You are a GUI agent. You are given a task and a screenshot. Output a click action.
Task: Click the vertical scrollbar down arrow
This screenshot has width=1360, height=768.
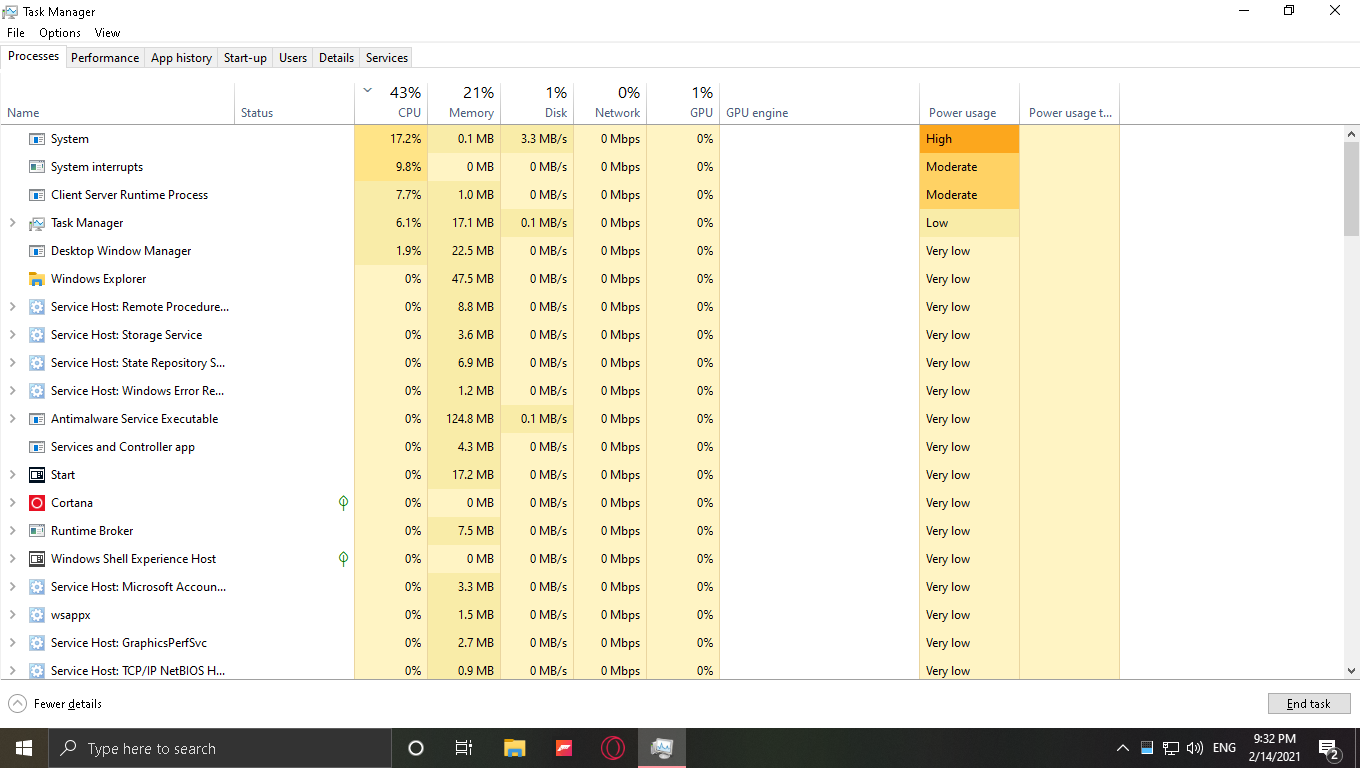point(1351,672)
